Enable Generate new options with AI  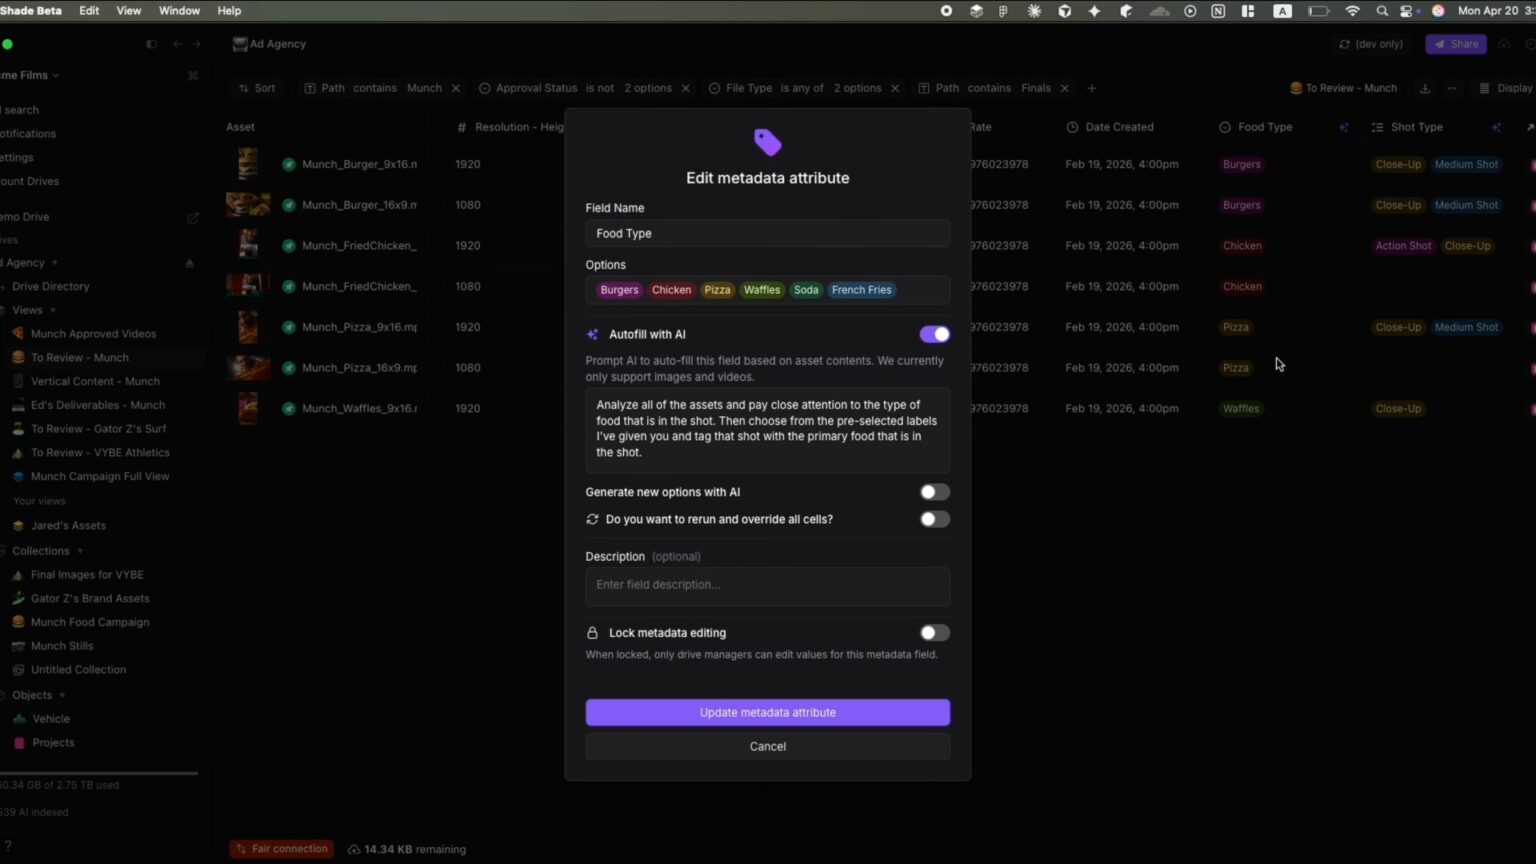(x=934, y=492)
